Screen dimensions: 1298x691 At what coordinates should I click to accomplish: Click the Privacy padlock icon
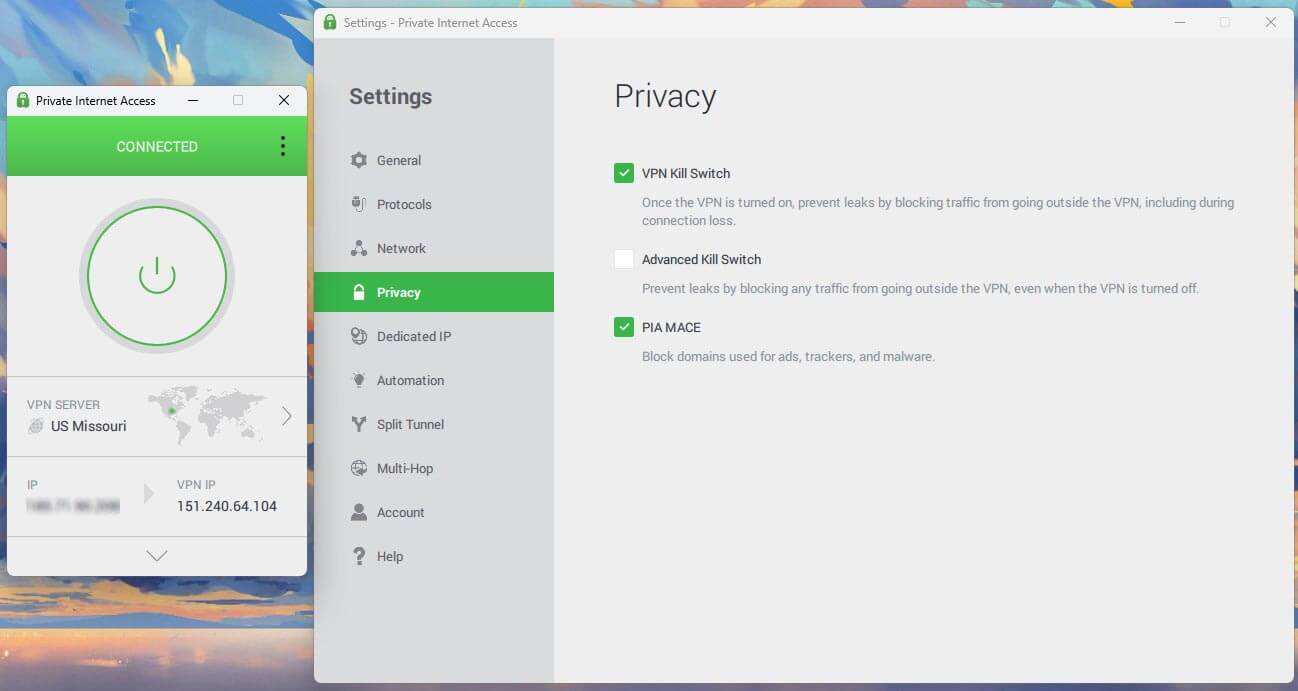(x=359, y=292)
